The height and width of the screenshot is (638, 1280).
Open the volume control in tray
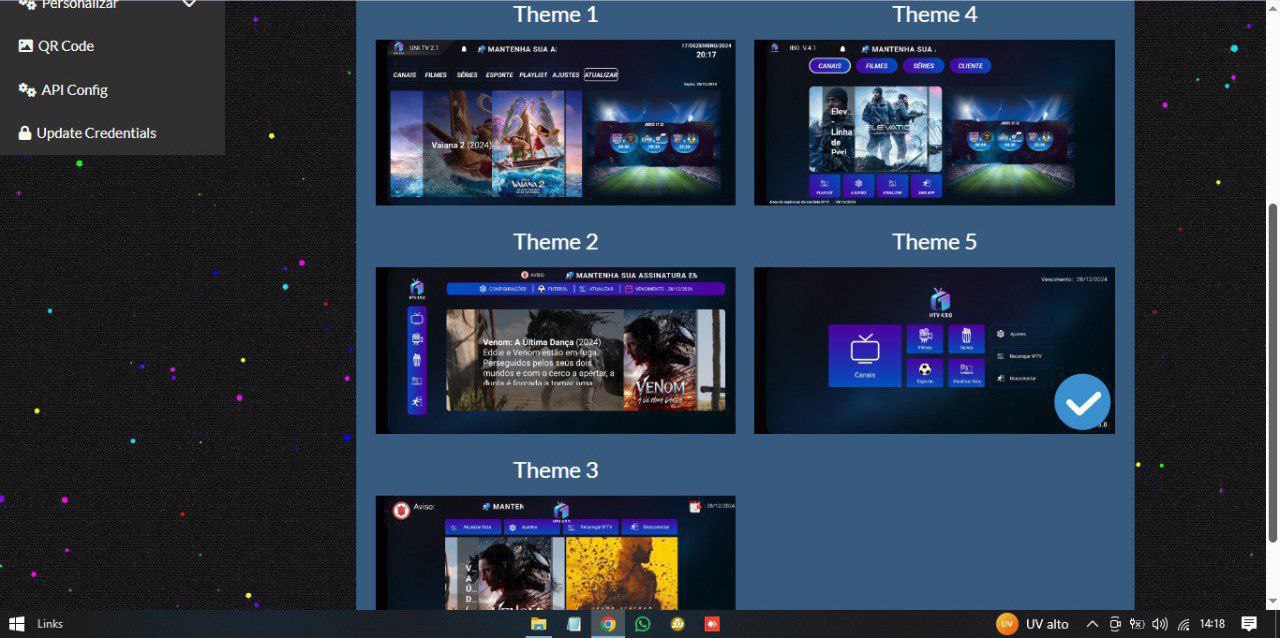coord(1160,624)
